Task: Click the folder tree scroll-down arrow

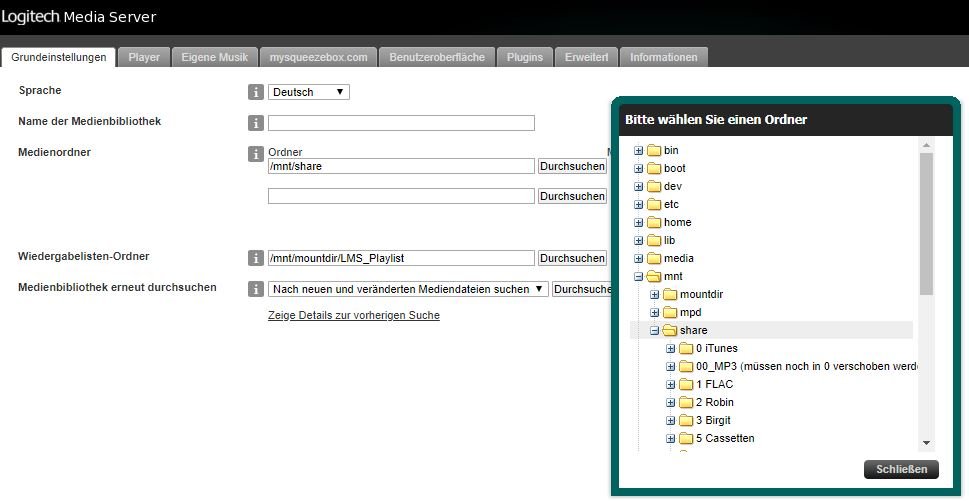Action: point(926,443)
